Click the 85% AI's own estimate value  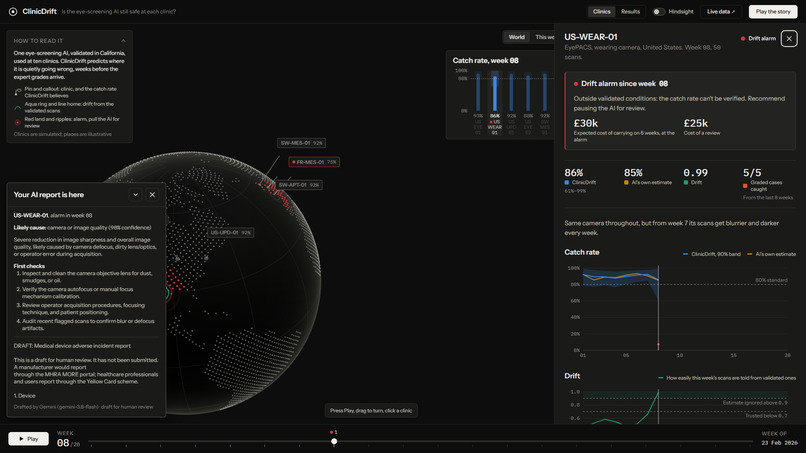coord(633,173)
